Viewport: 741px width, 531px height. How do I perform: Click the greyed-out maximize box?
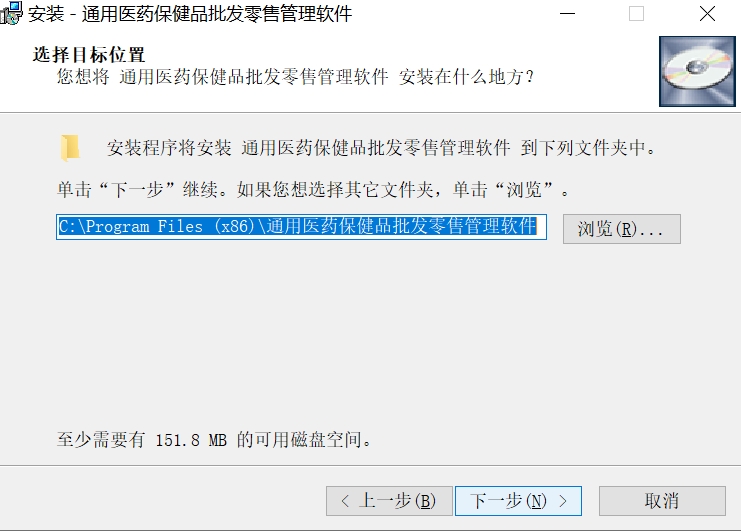click(636, 14)
